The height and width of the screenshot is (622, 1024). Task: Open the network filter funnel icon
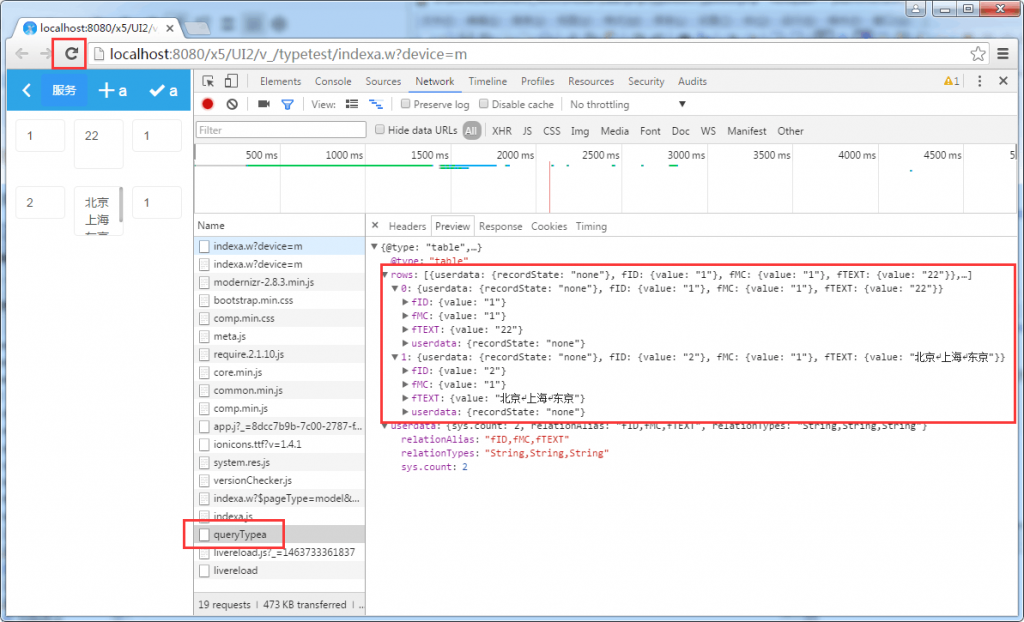coord(288,105)
